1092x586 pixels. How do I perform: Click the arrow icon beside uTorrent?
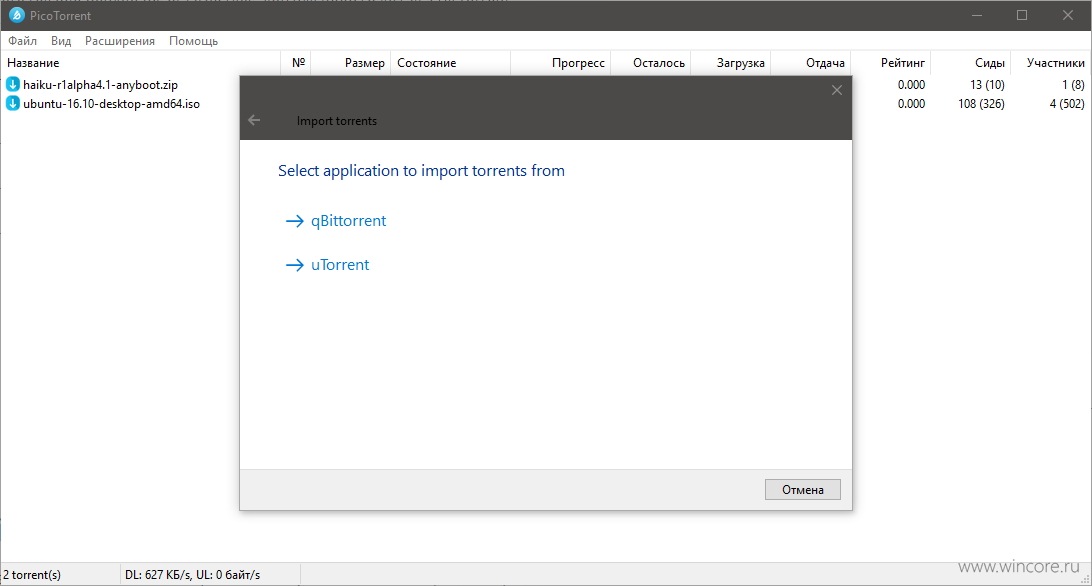click(x=295, y=265)
